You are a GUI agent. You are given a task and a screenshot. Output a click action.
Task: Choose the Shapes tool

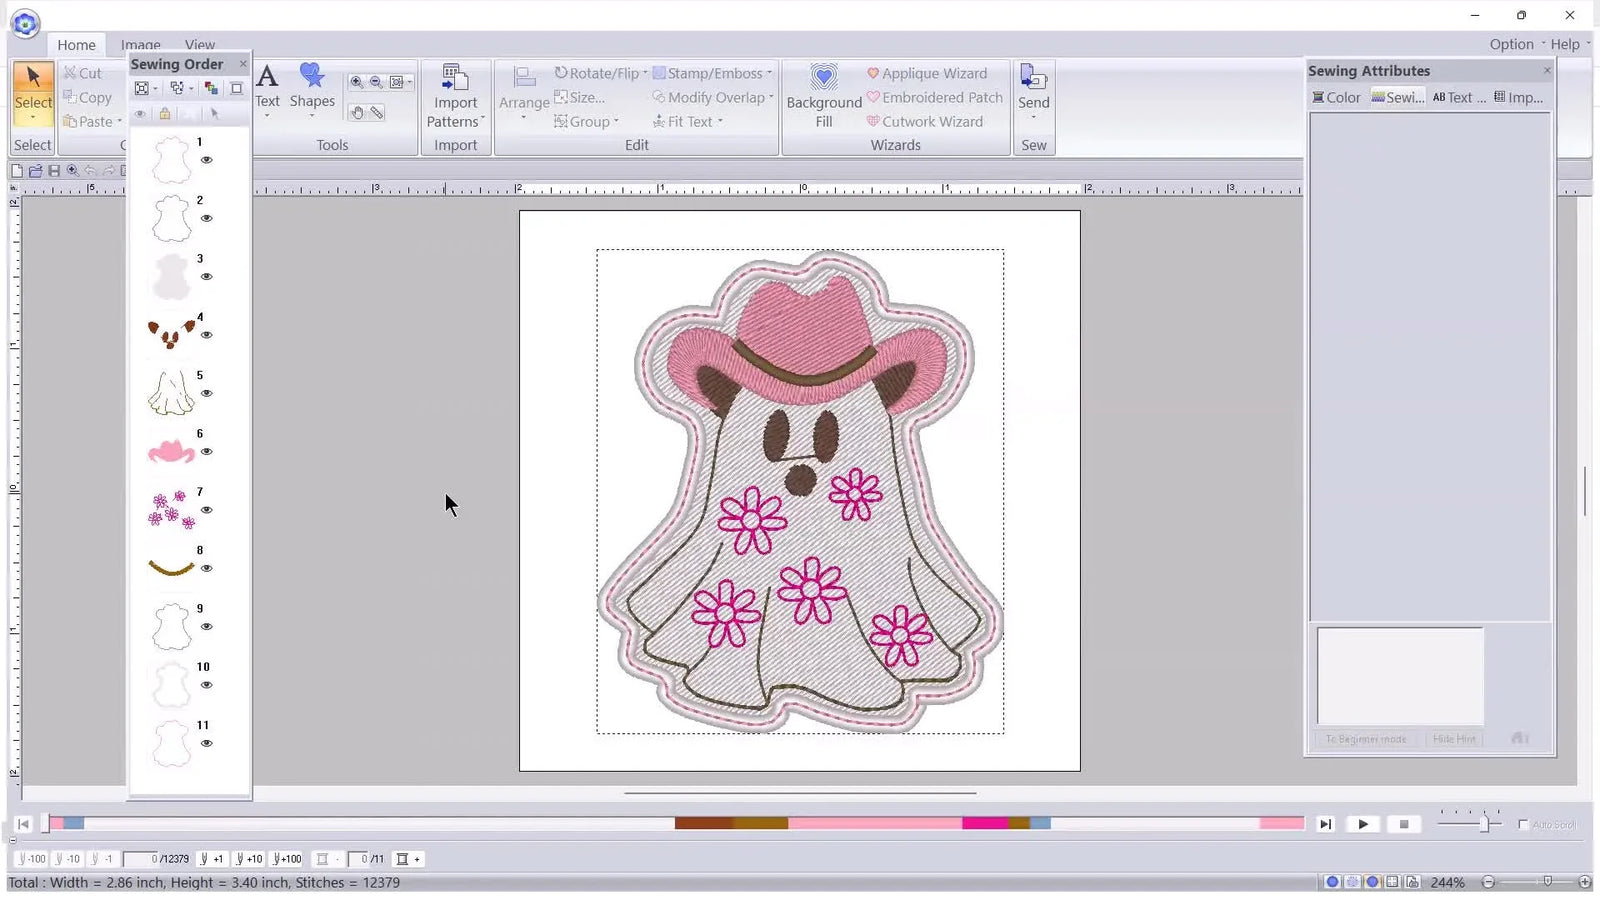click(312, 90)
